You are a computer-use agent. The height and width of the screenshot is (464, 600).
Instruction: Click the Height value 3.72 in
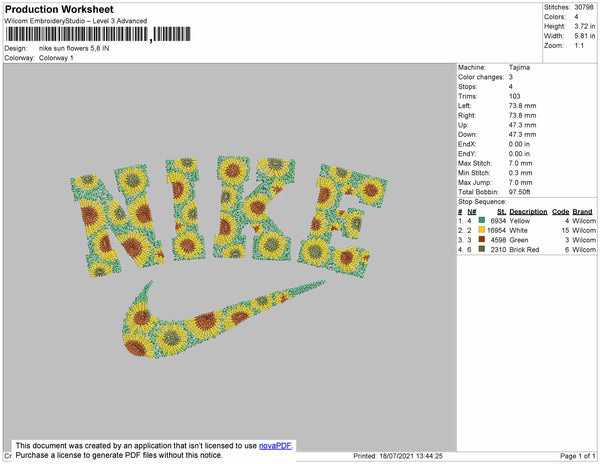585,26
